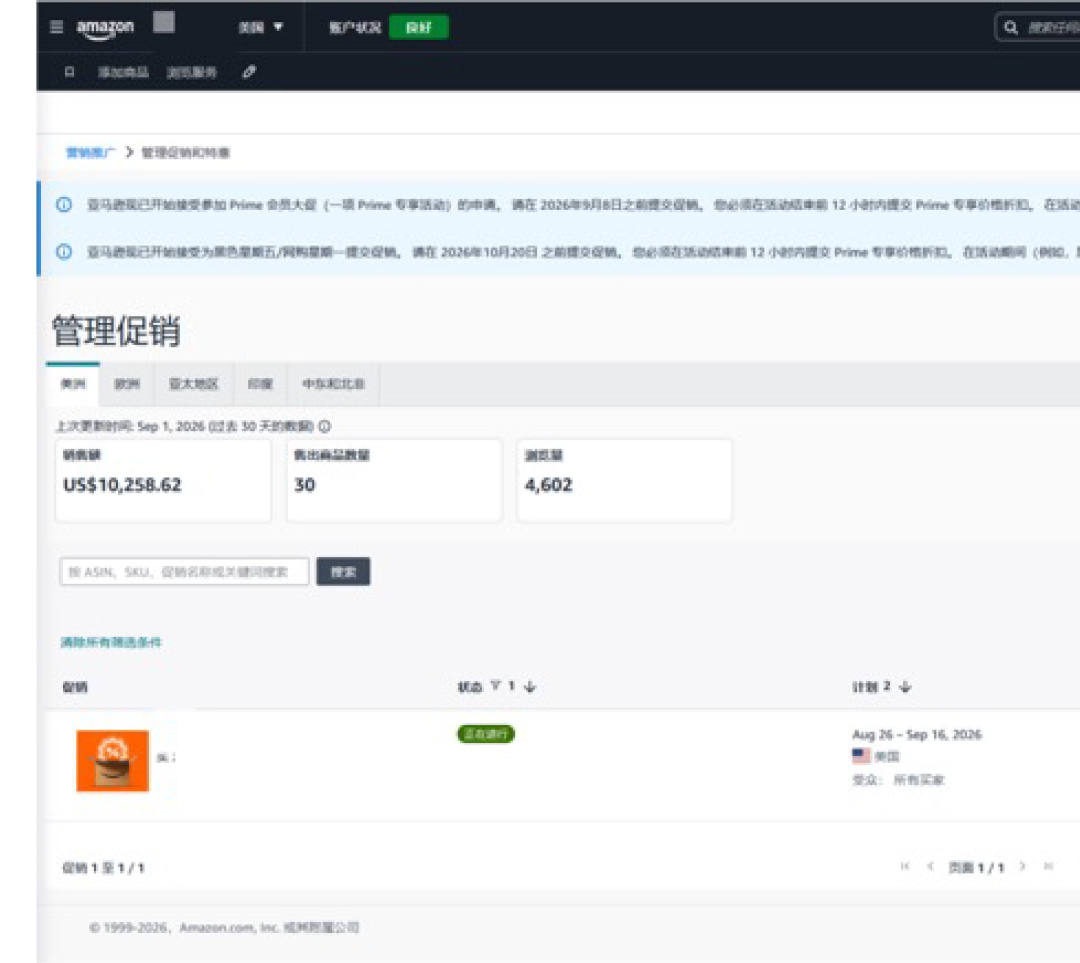Viewport: 1080px width, 963px height.
Task: Open the 美国 marketplace switcher dropdown
Action: click(x=260, y=28)
